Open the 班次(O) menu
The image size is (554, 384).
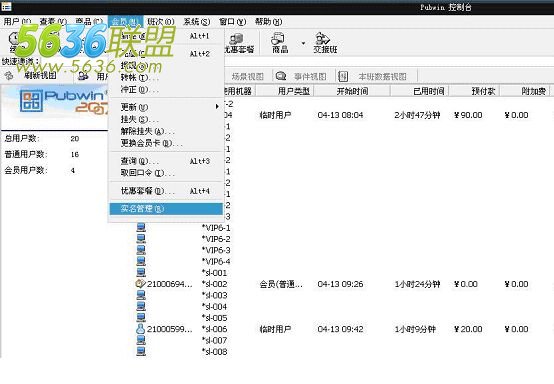161,22
